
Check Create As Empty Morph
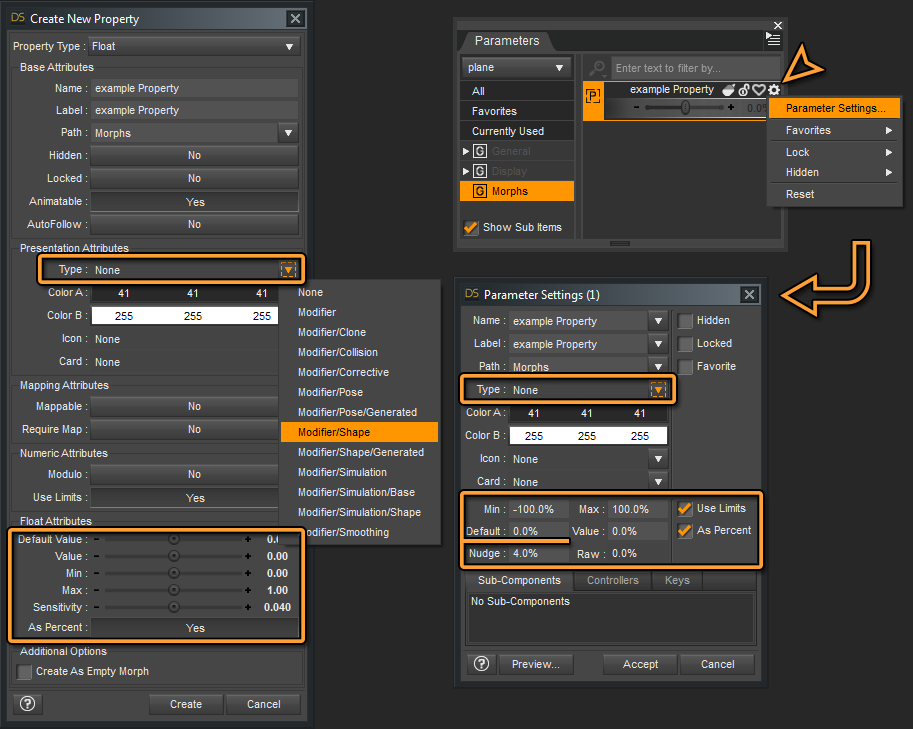[24, 672]
